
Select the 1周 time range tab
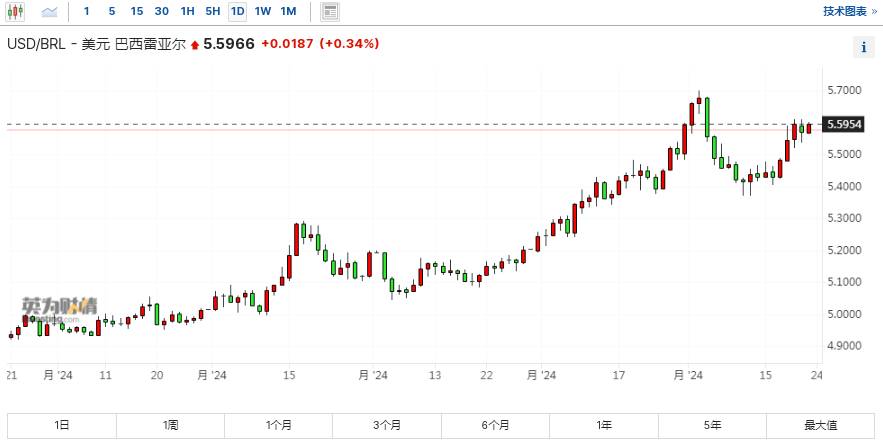tap(171, 425)
